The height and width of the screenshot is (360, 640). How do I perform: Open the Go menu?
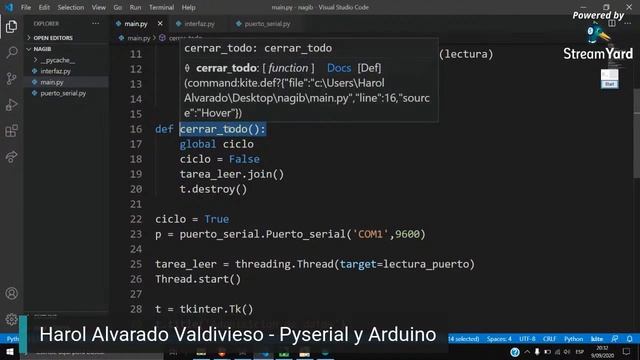coord(118,7)
